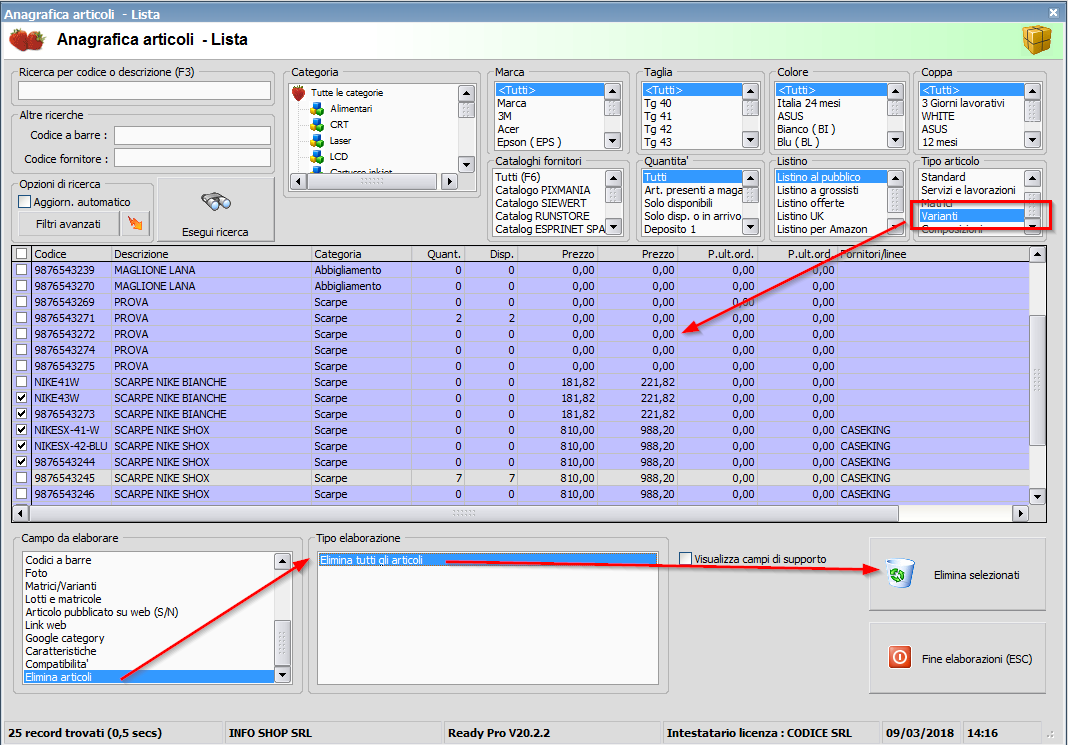Toggle the select-all checkbox in the table header
The width and height of the screenshot is (1068, 745).
coord(22,254)
